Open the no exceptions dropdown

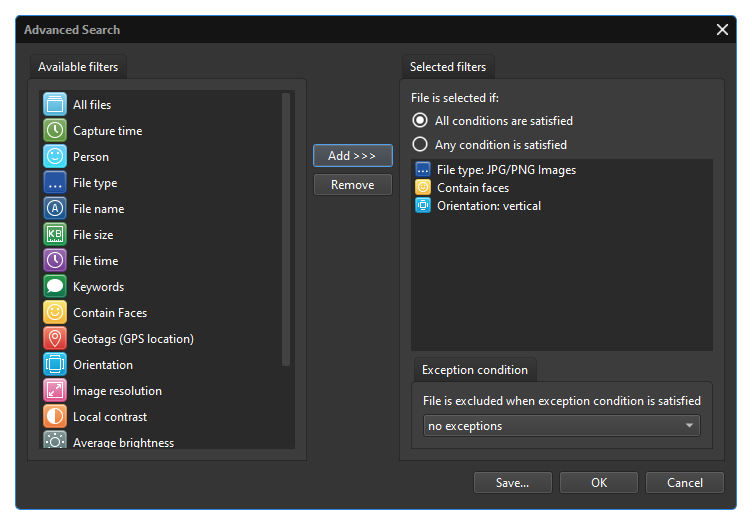click(x=561, y=426)
